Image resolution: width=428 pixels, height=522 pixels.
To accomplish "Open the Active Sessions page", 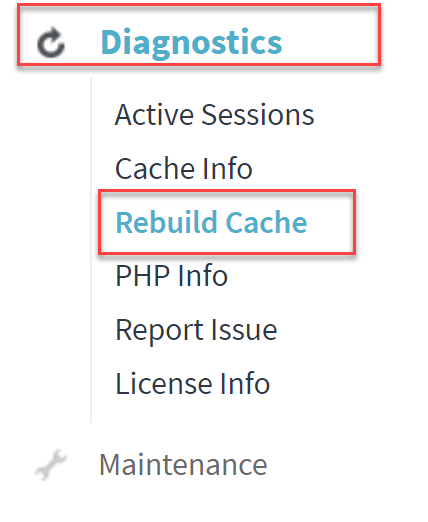I will point(214,114).
